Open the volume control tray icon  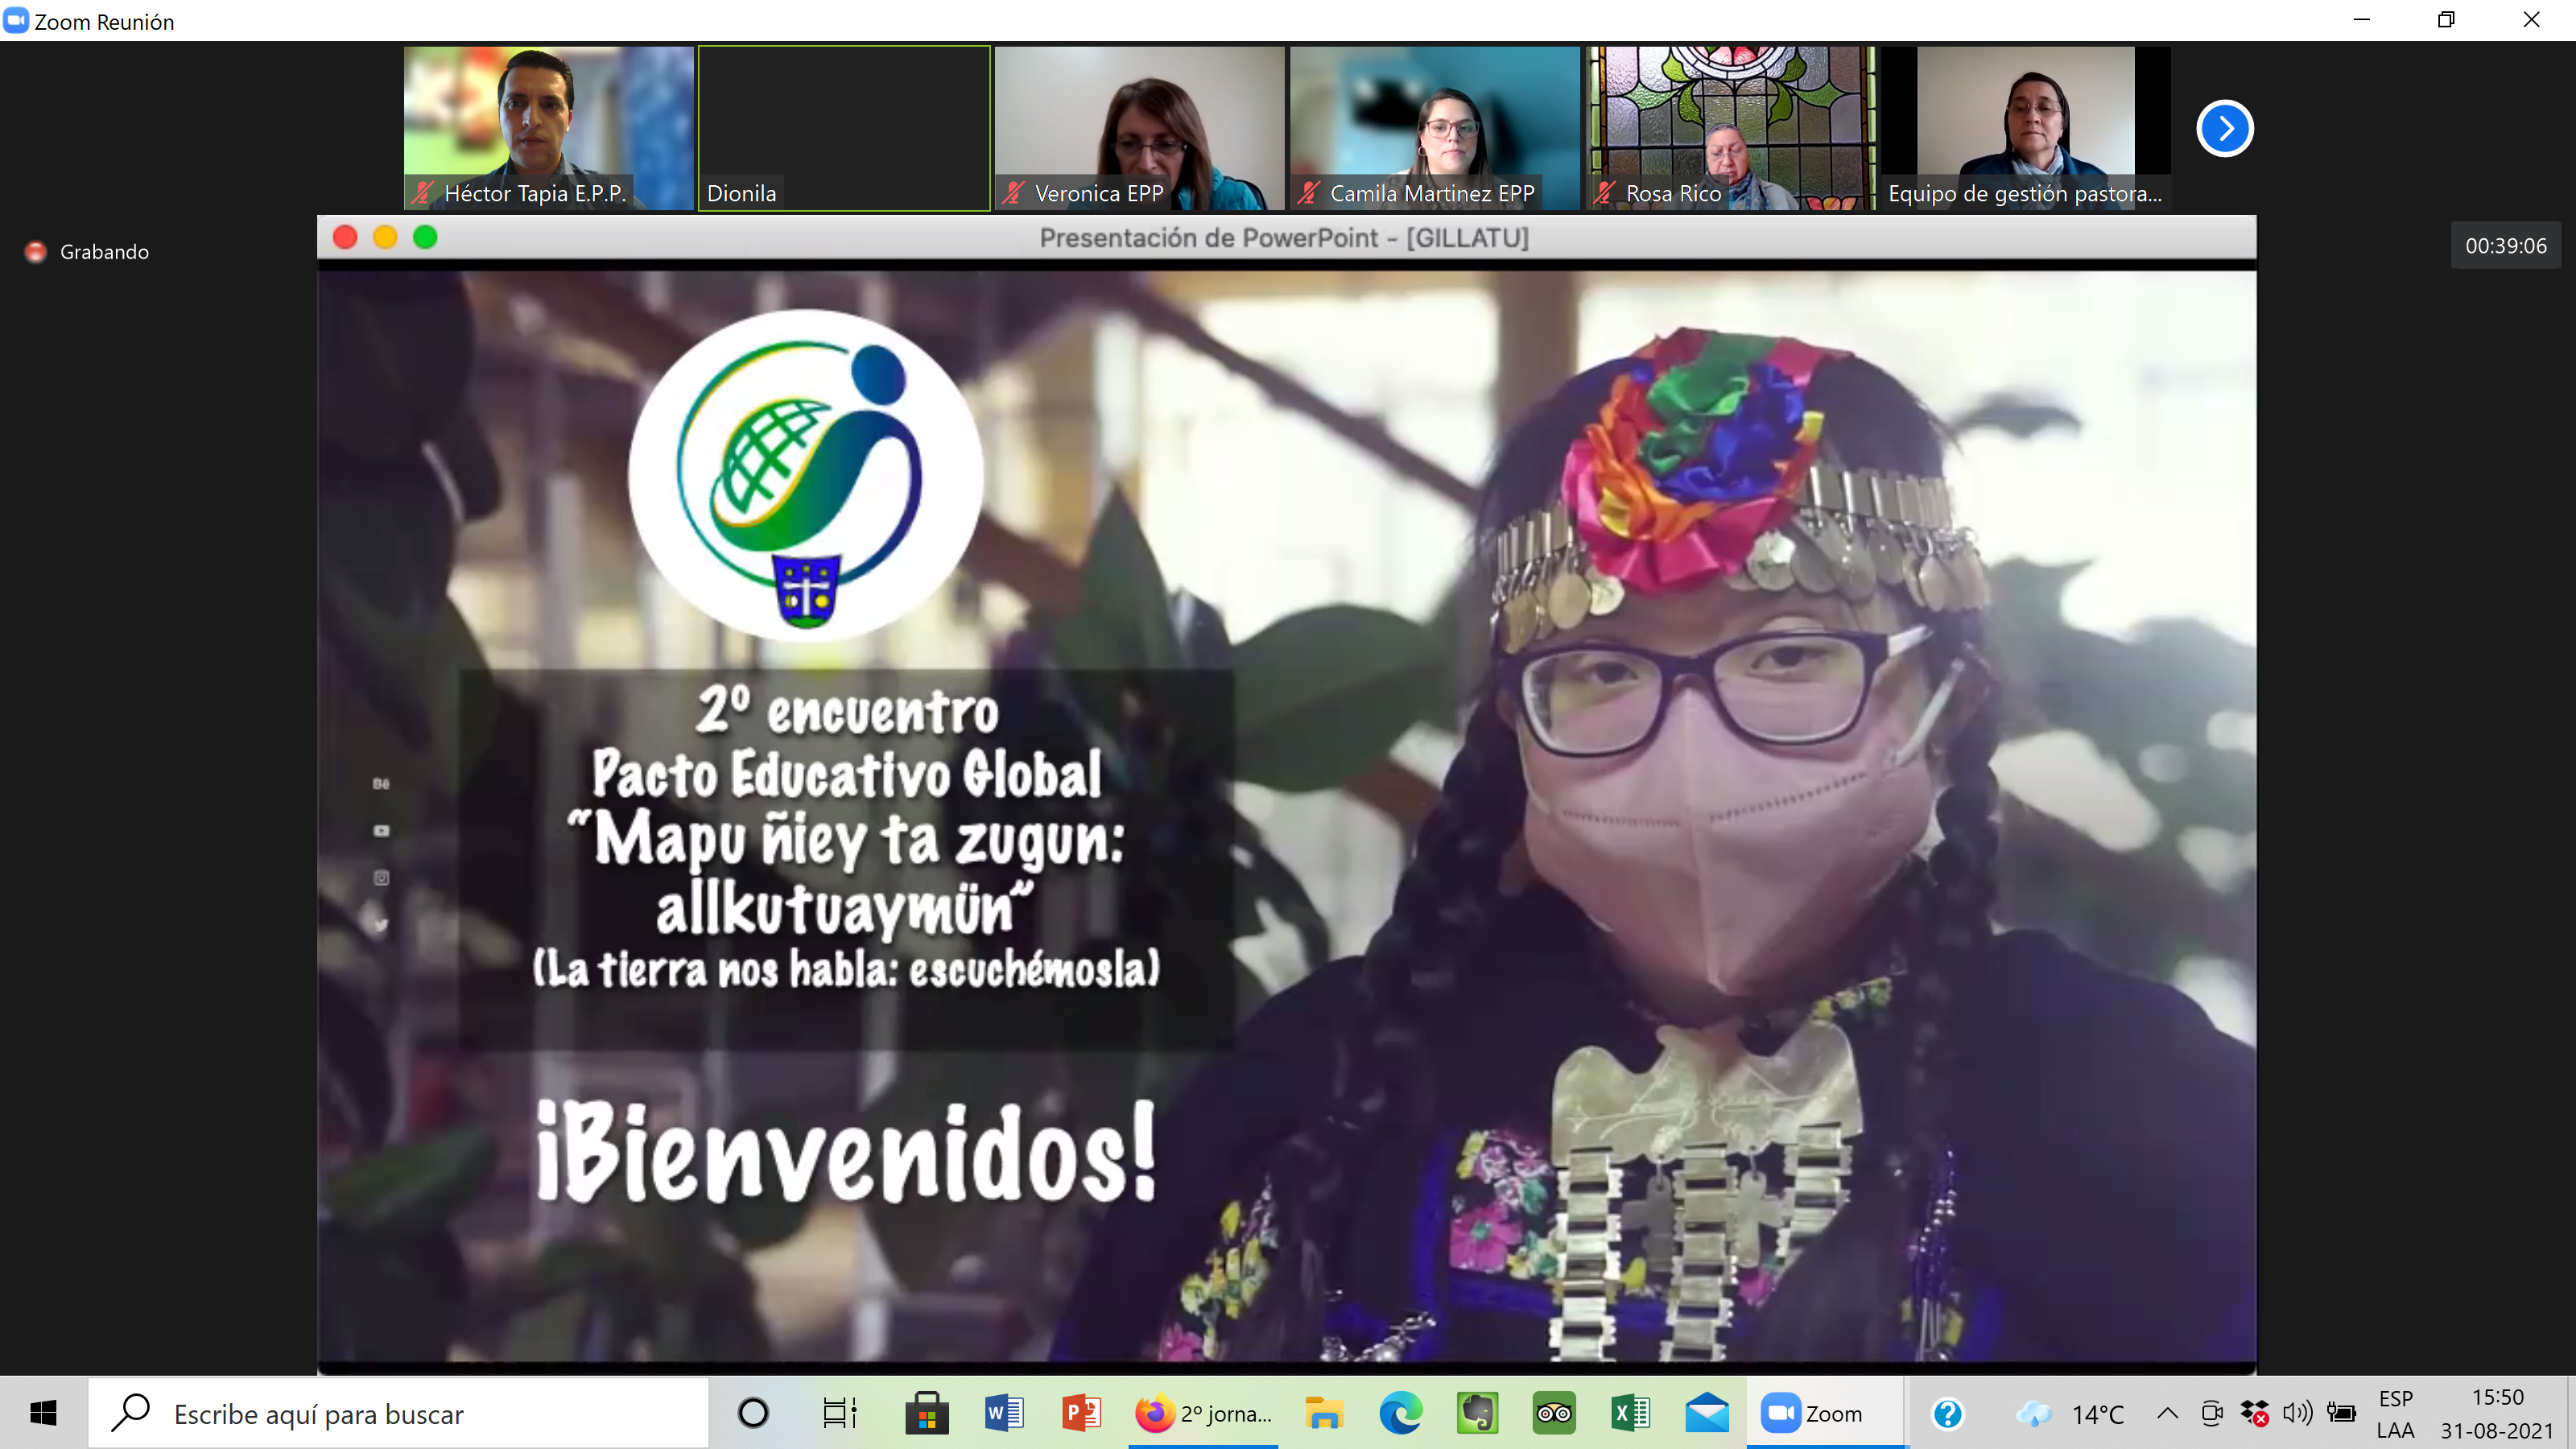coord(2297,1413)
